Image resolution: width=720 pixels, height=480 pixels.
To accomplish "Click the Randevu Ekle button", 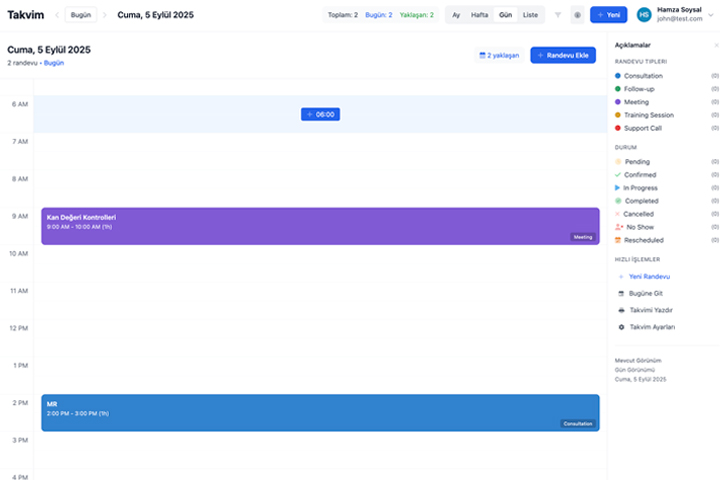I will [x=563, y=55].
